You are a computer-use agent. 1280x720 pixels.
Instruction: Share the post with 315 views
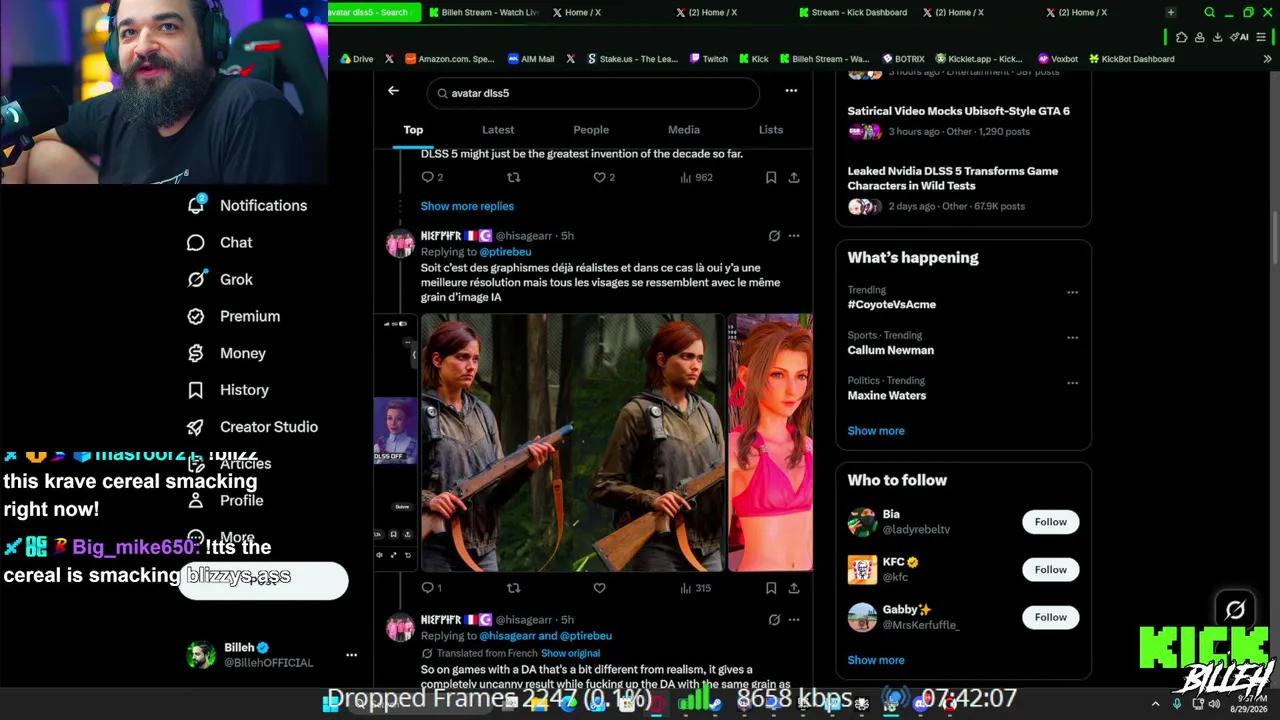pyautogui.click(x=794, y=588)
